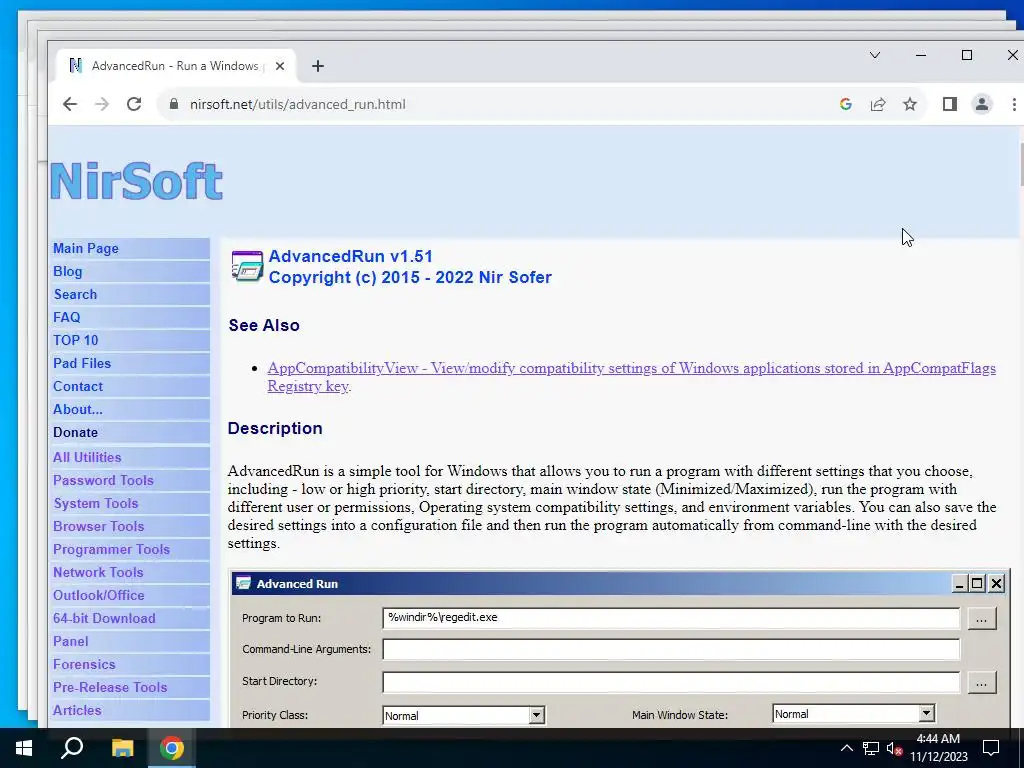Viewport: 1024px width, 768px height.
Task: Select the AdvancedRun browser tab
Action: pyautogui.click(x=176, y=66)
